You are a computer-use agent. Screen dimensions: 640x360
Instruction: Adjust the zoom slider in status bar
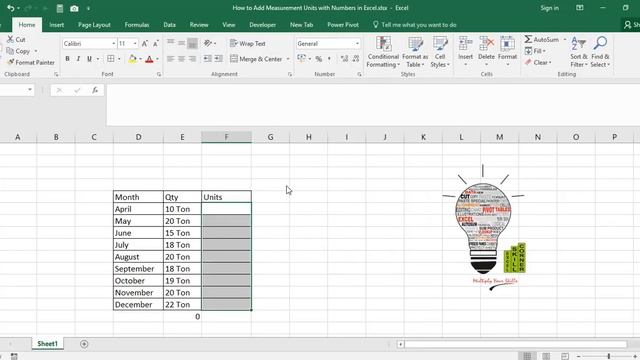point(609,356)
